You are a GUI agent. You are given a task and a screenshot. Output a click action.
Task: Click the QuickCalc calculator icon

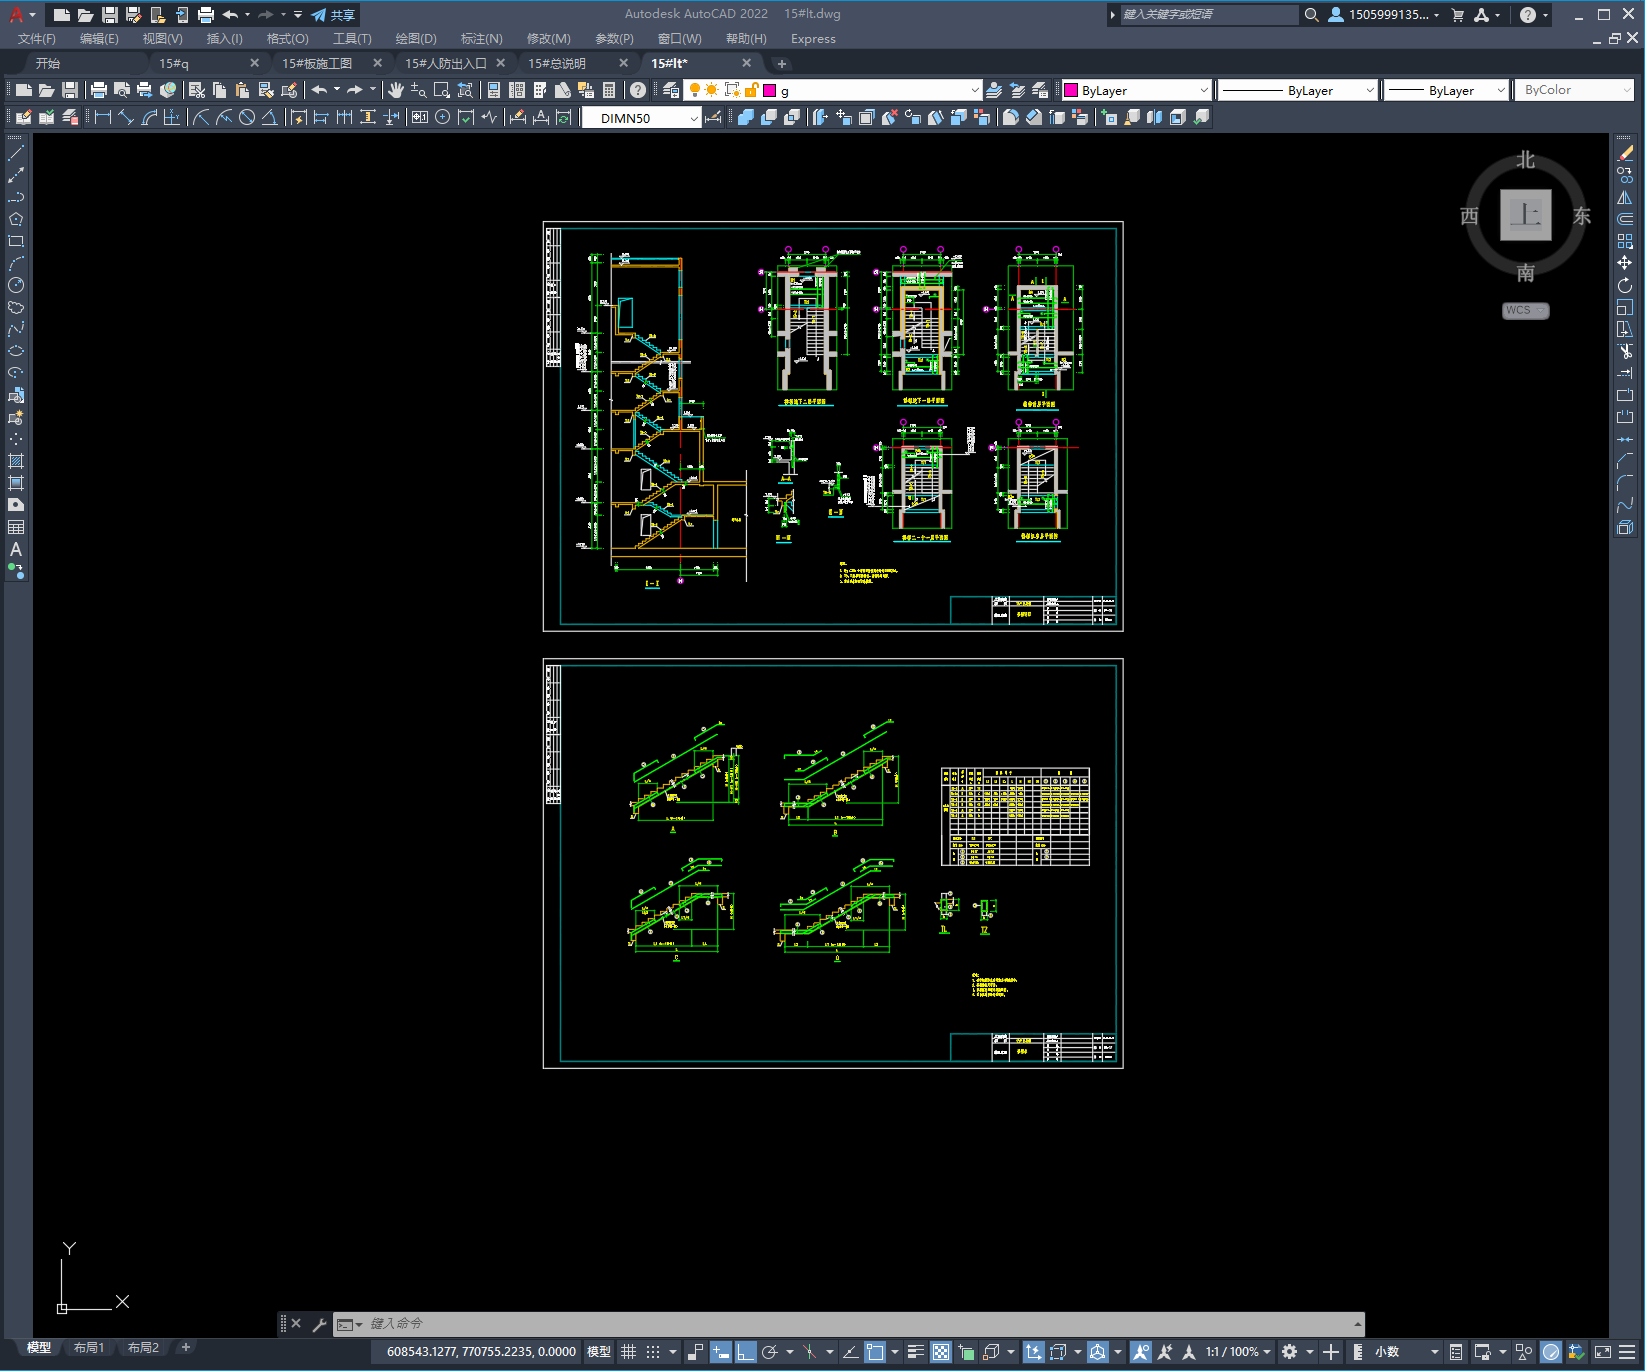tap(609, 90)
